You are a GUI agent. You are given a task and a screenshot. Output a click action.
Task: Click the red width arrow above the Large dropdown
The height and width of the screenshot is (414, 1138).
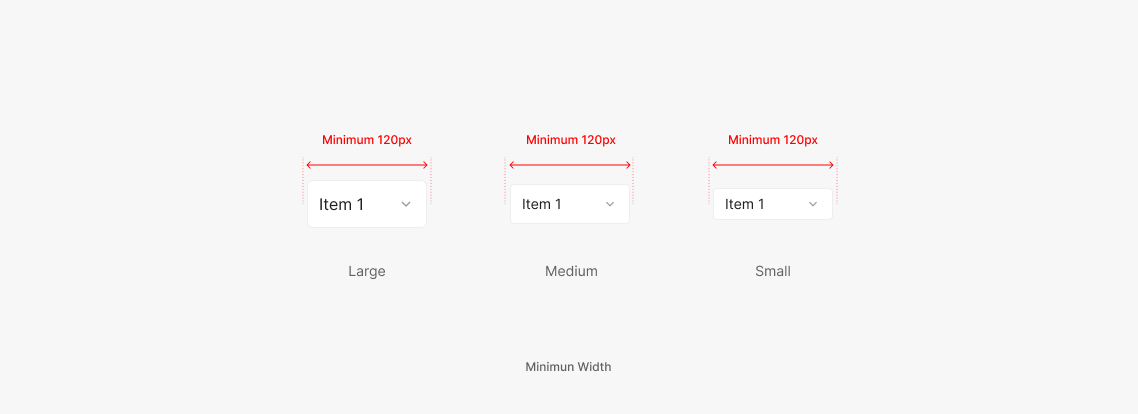[x=367, y=165]
